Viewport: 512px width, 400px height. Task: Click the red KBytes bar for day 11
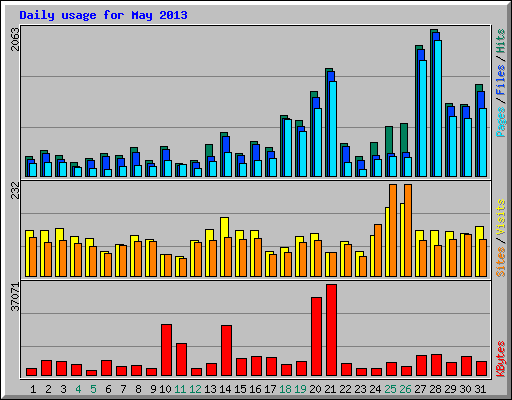click(182, 360)
